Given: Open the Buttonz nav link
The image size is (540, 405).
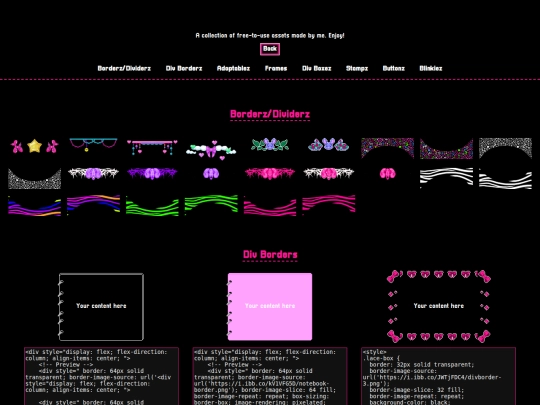Looking at the screenshot, I should tap(394, 68).
